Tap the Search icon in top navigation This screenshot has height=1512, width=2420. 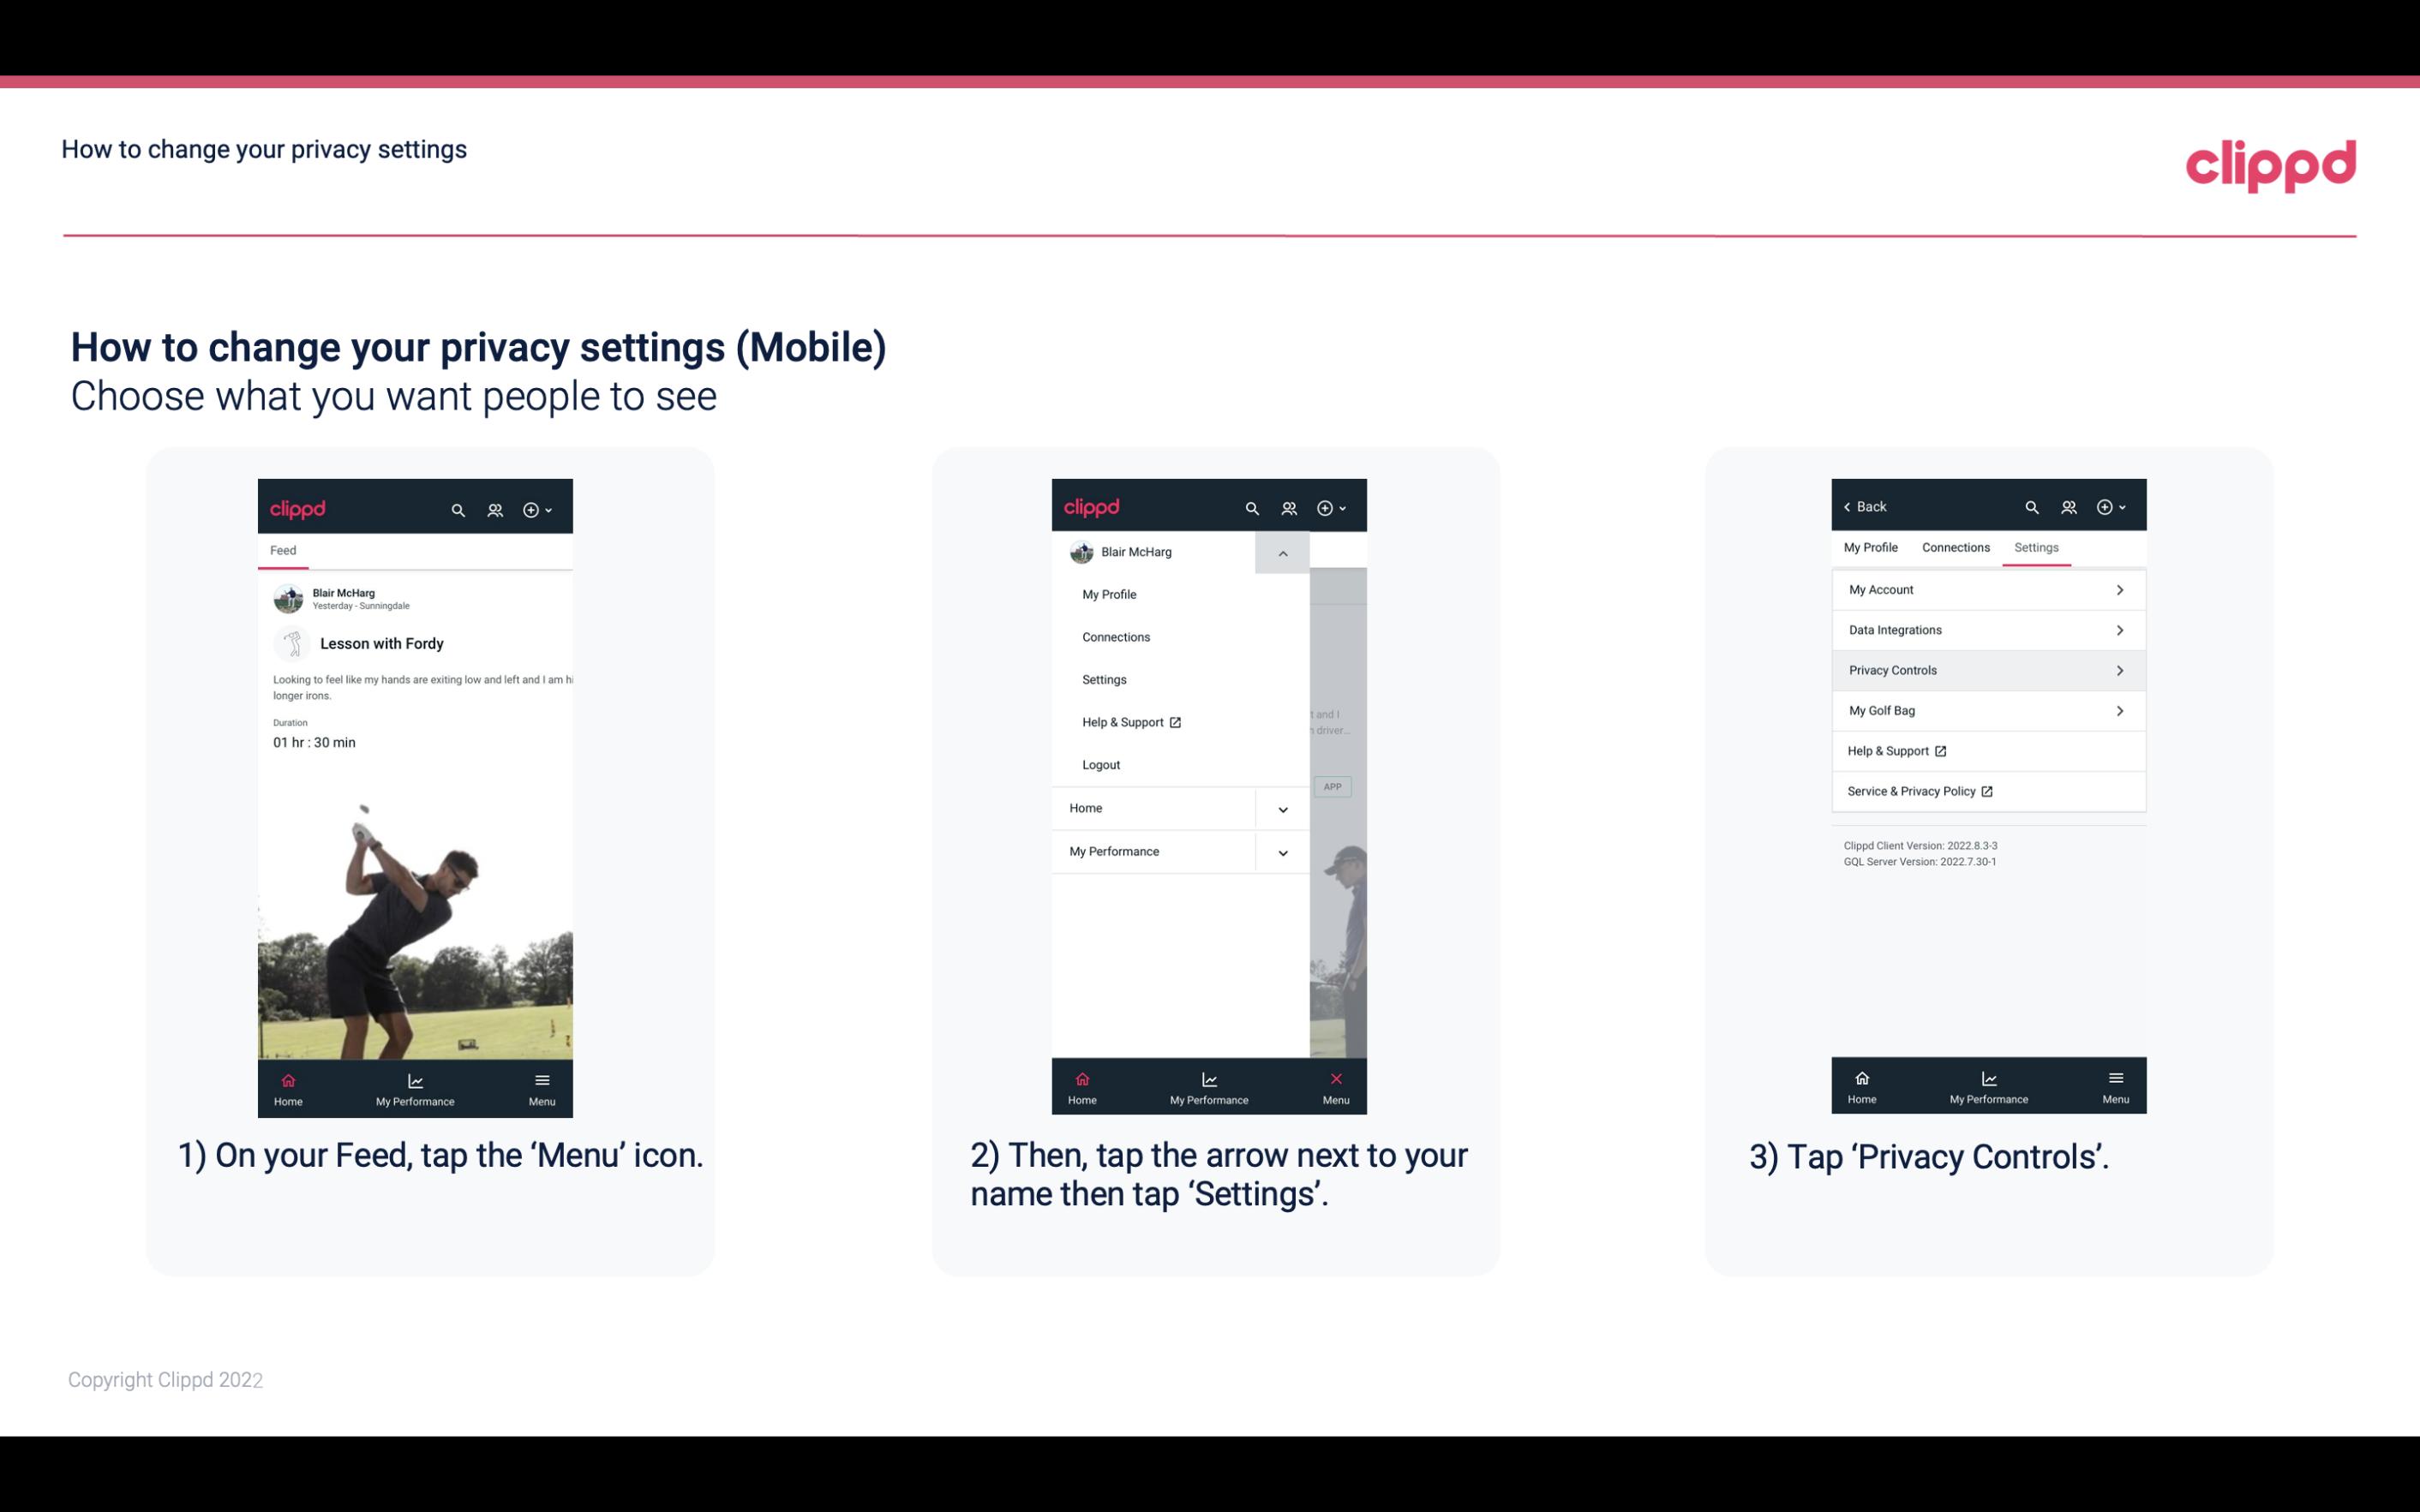(457, 509)
